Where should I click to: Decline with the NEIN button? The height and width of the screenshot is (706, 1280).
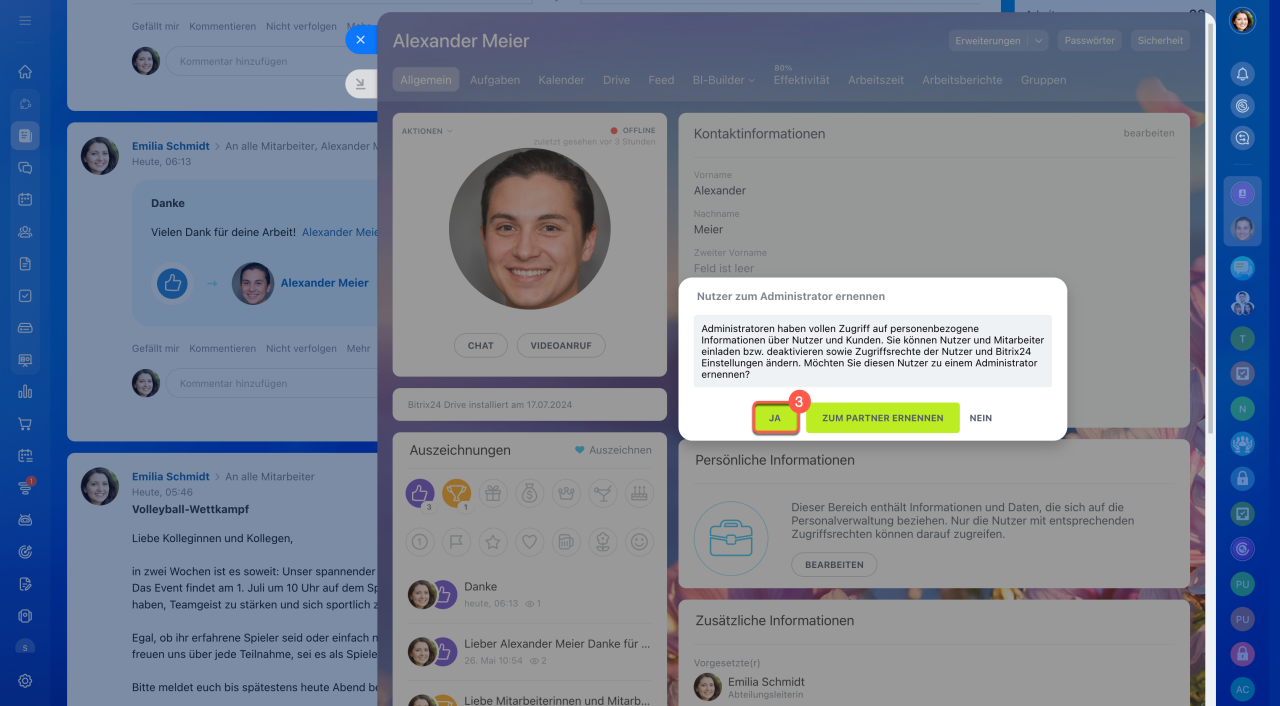point(981,418)
